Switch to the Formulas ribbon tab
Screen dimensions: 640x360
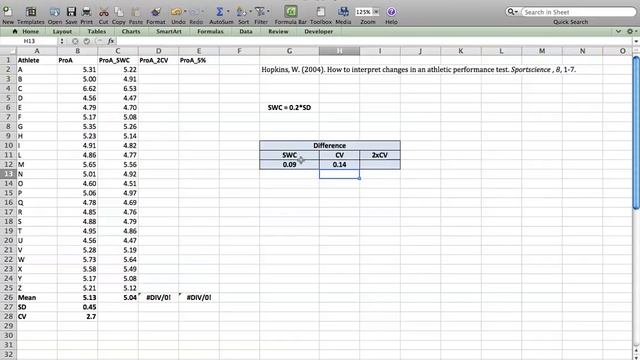pyautogui.click(x=210, y=31)
